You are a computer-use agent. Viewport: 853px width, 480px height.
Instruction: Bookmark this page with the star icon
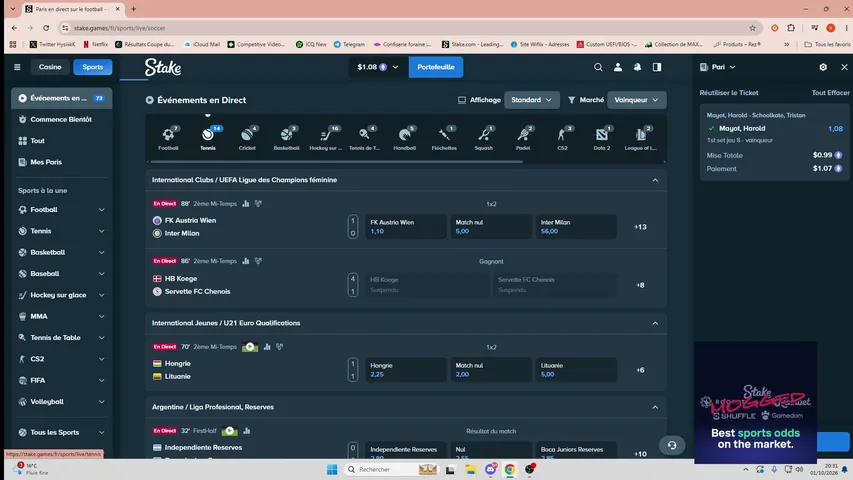point(752,28)
